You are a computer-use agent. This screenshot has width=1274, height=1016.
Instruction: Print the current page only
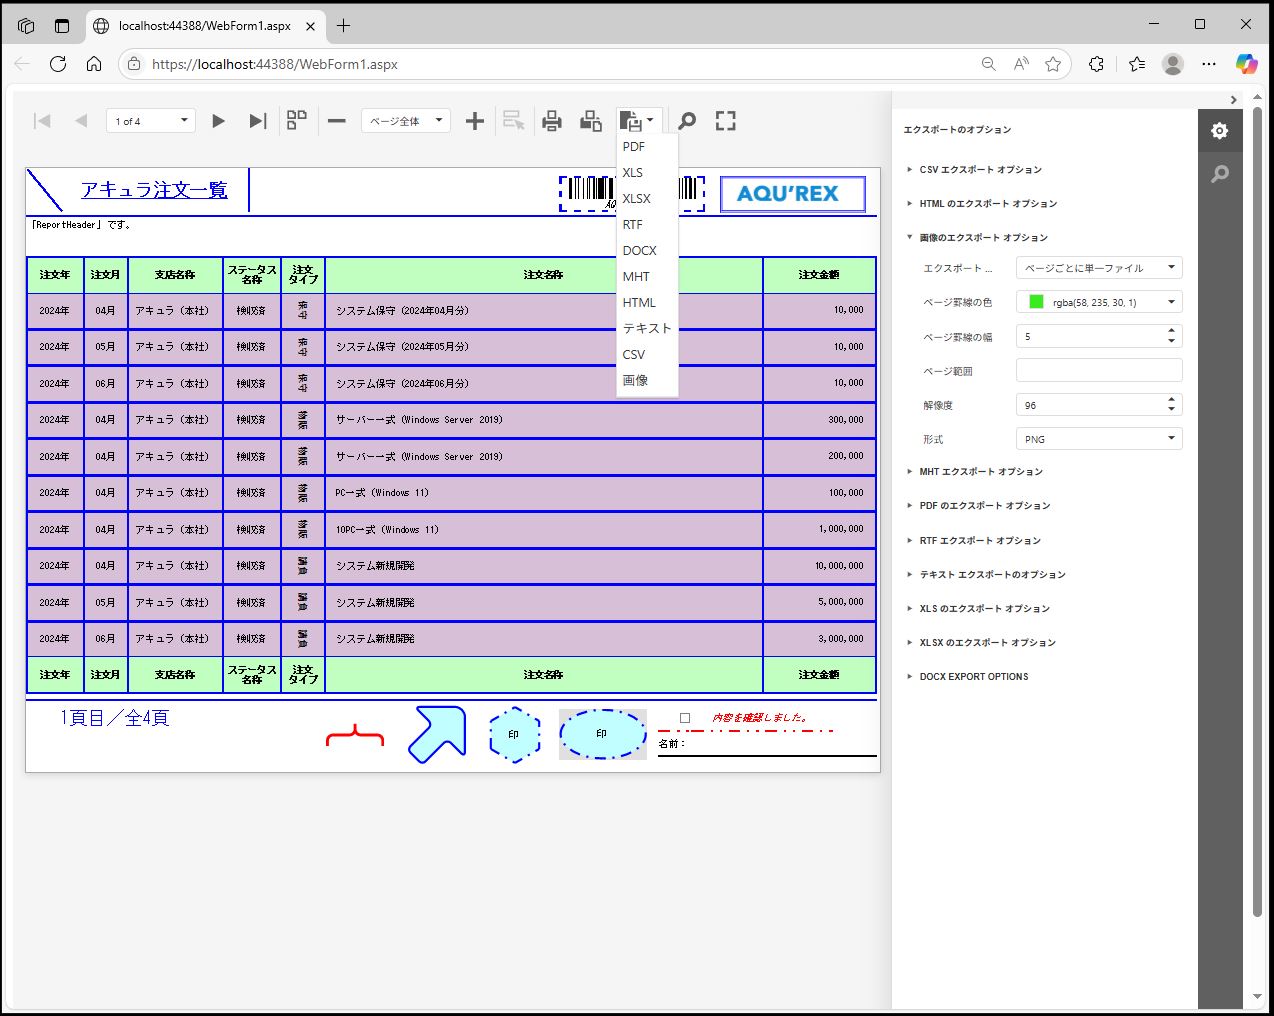591,121
